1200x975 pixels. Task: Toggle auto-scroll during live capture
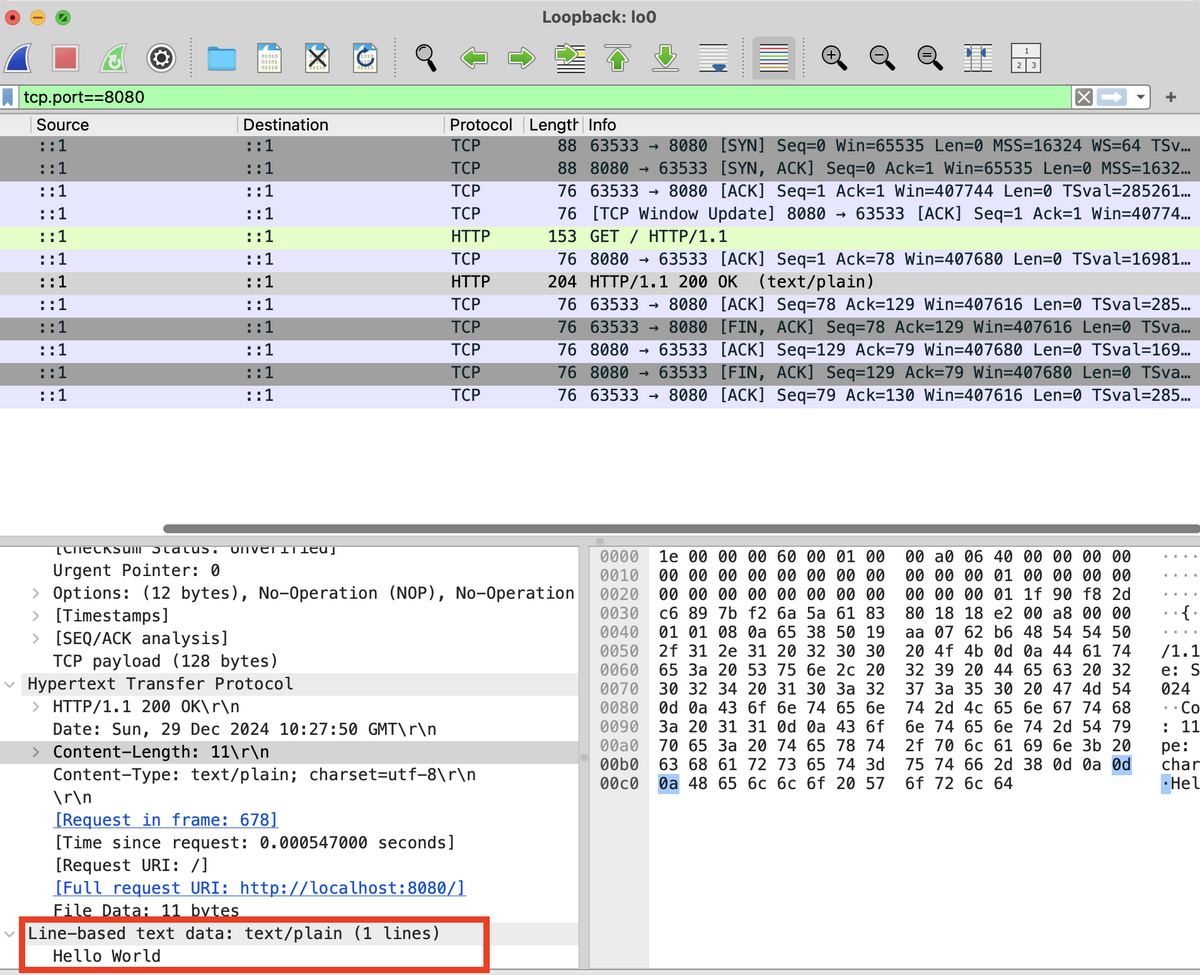pos(713,58)
